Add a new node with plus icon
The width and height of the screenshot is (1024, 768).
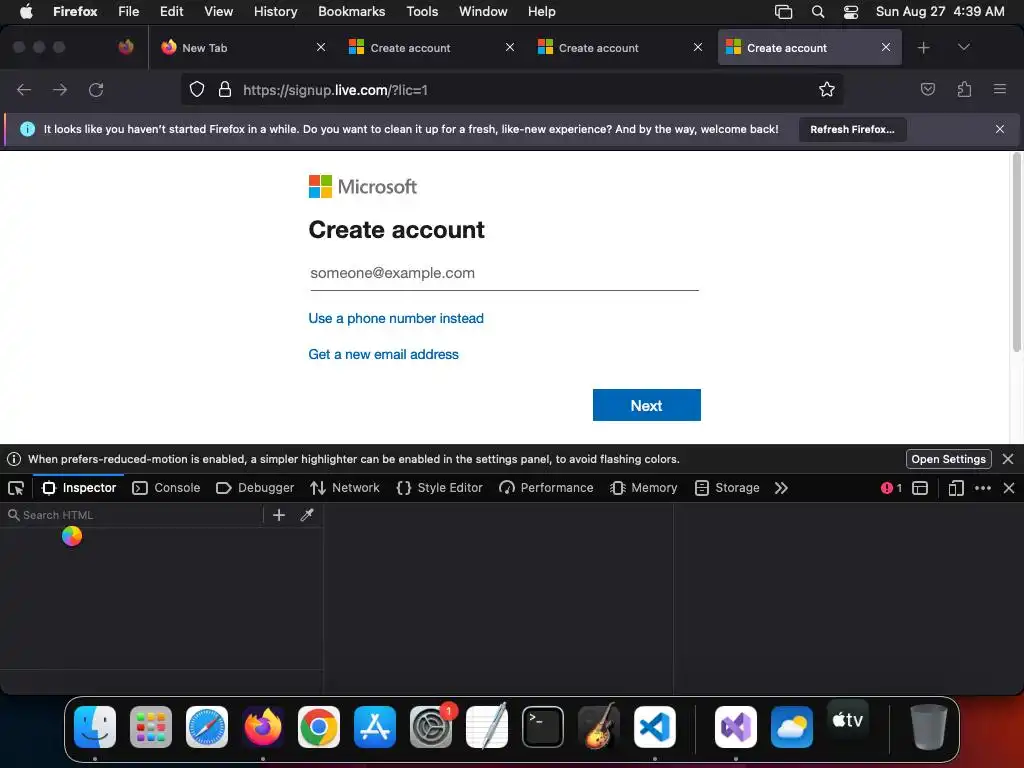(279, 515)
